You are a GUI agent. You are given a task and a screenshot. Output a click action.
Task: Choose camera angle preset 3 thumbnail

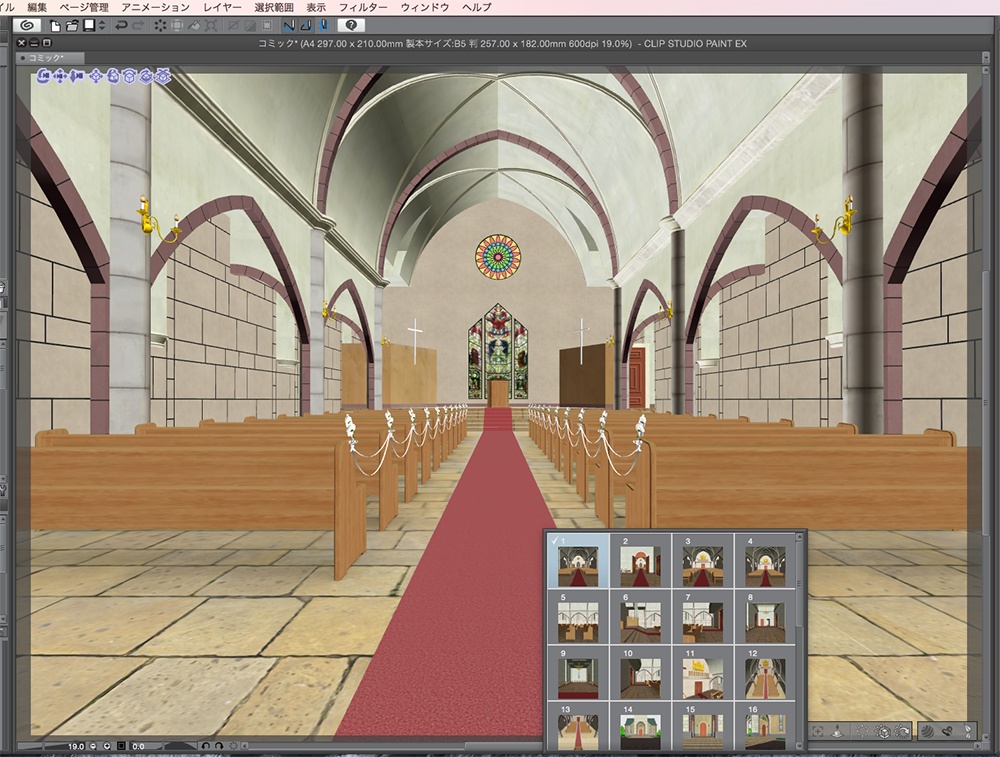coord(703,561)
